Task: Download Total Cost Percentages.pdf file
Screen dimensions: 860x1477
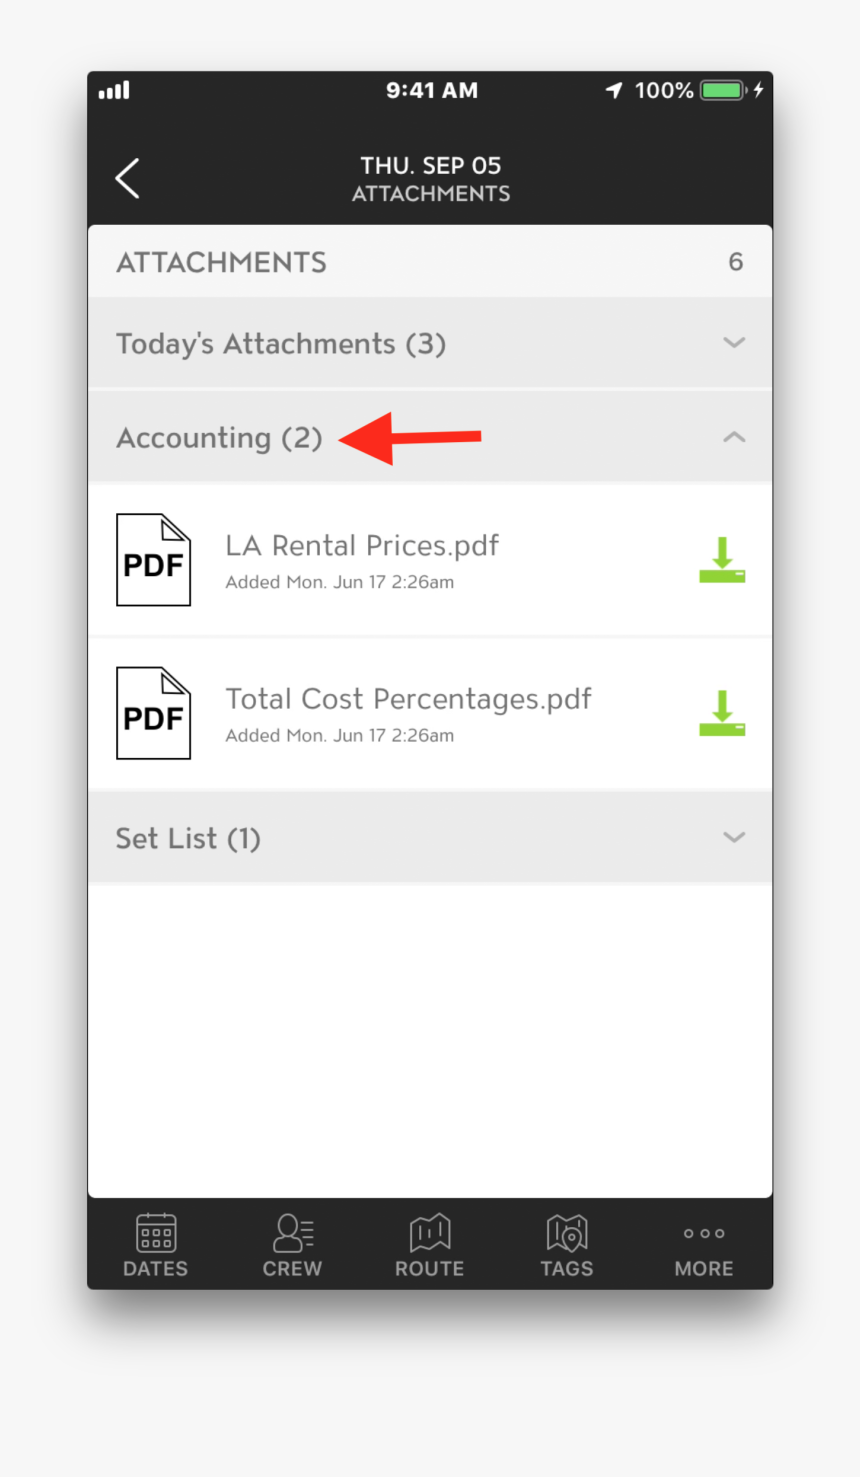Action: point(722,713)
